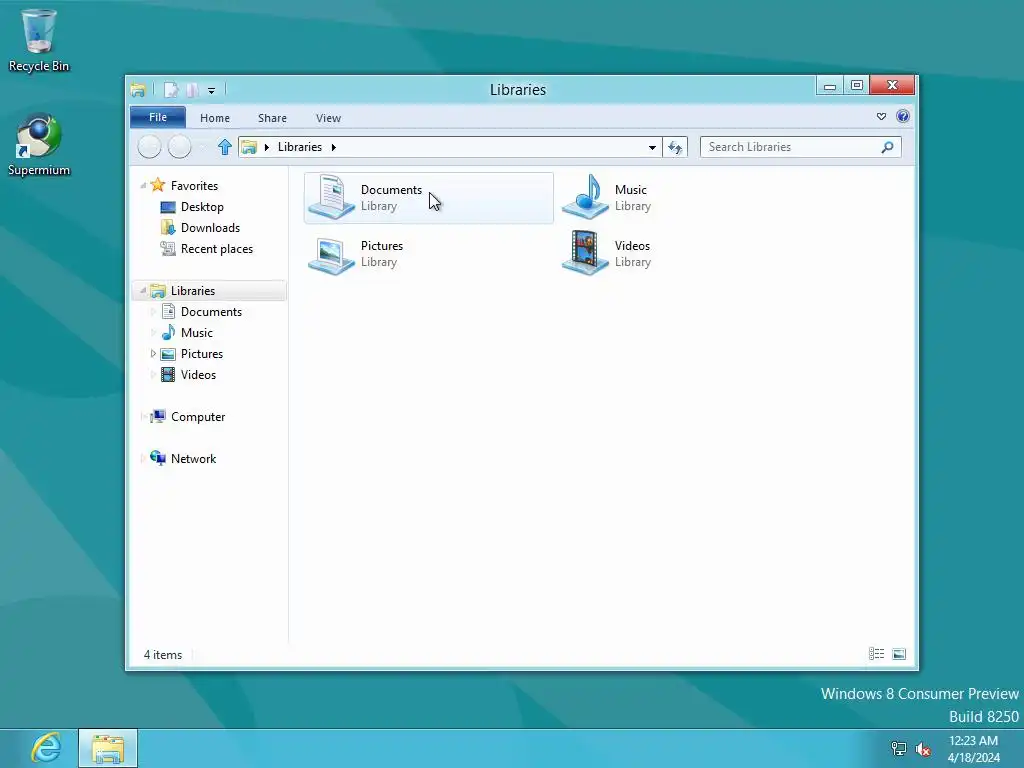Select Libraries node in navigation pane
Screen dimensions: 1024x768
coord(209,291)
